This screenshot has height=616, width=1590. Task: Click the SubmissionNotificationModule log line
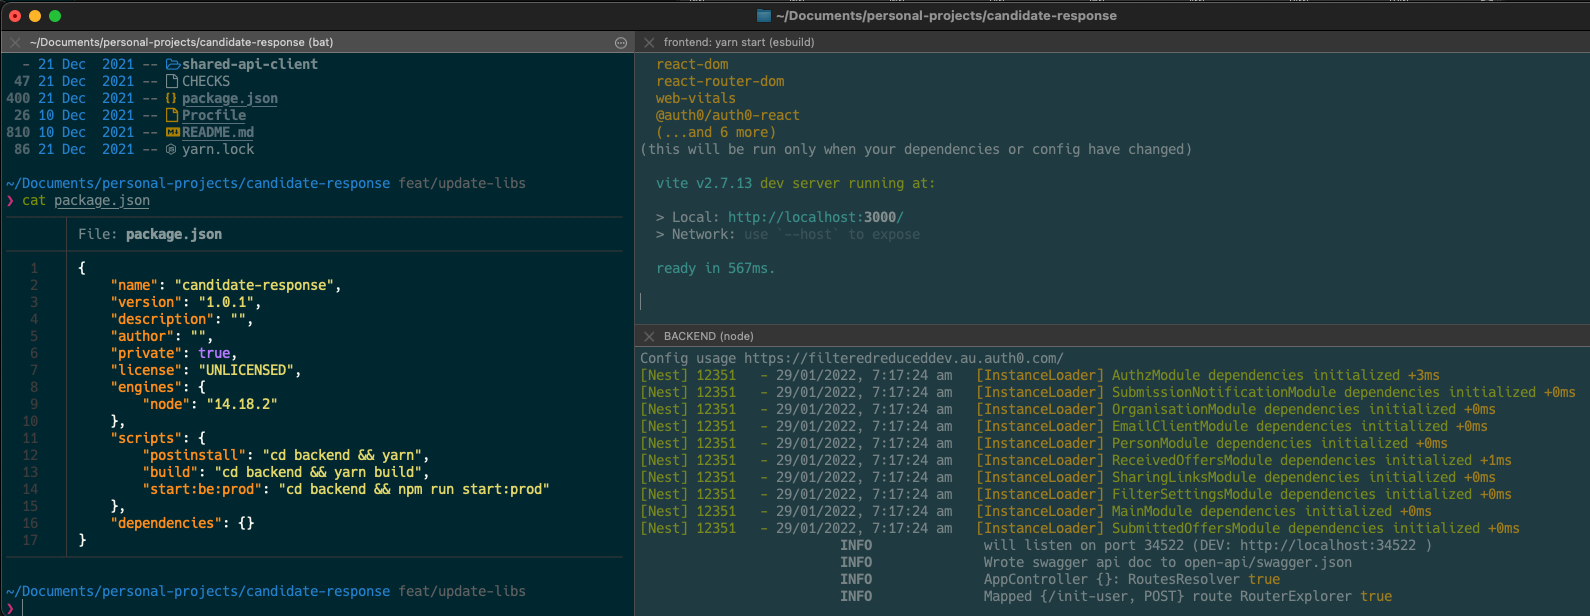click(1108, 392)
